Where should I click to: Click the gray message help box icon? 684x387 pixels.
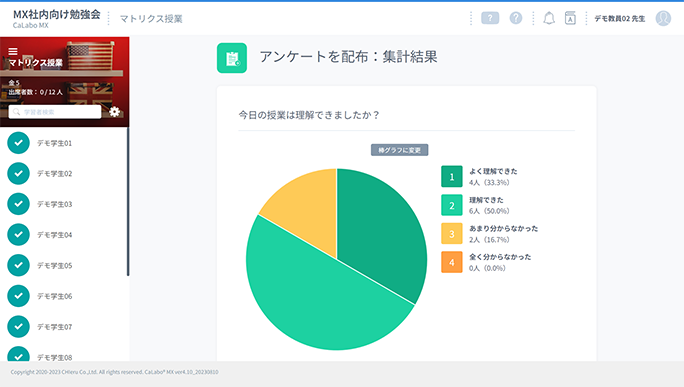click(x=490, y=18)
